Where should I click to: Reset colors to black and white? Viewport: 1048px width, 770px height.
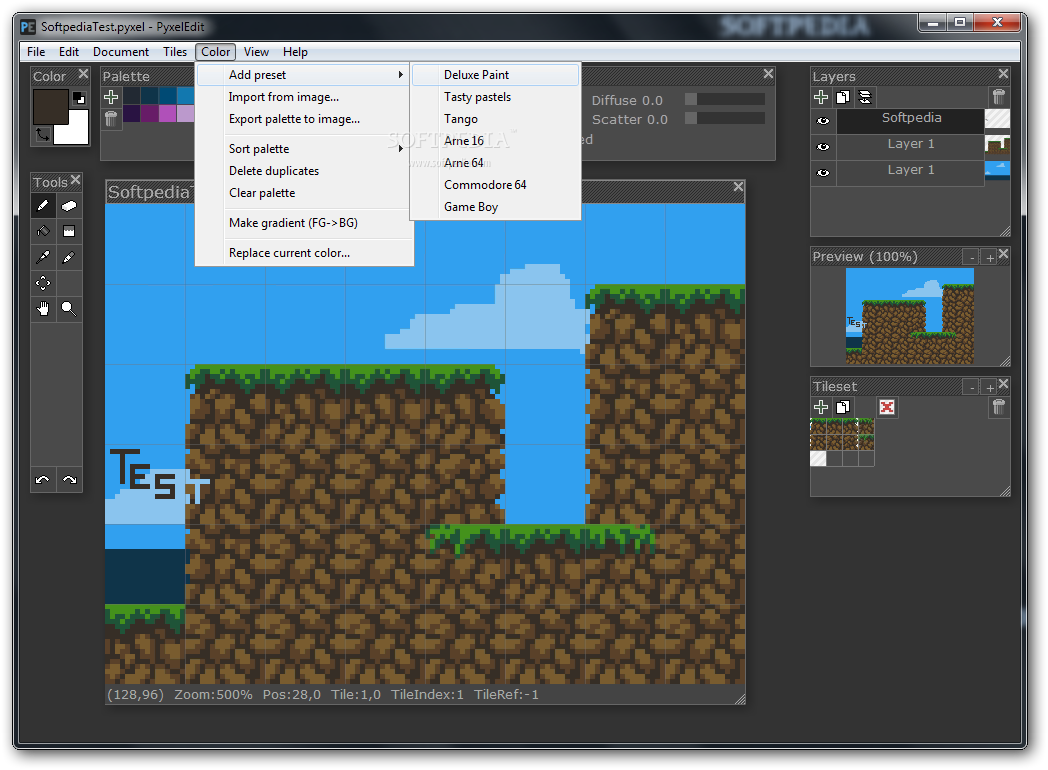point(79,98)
